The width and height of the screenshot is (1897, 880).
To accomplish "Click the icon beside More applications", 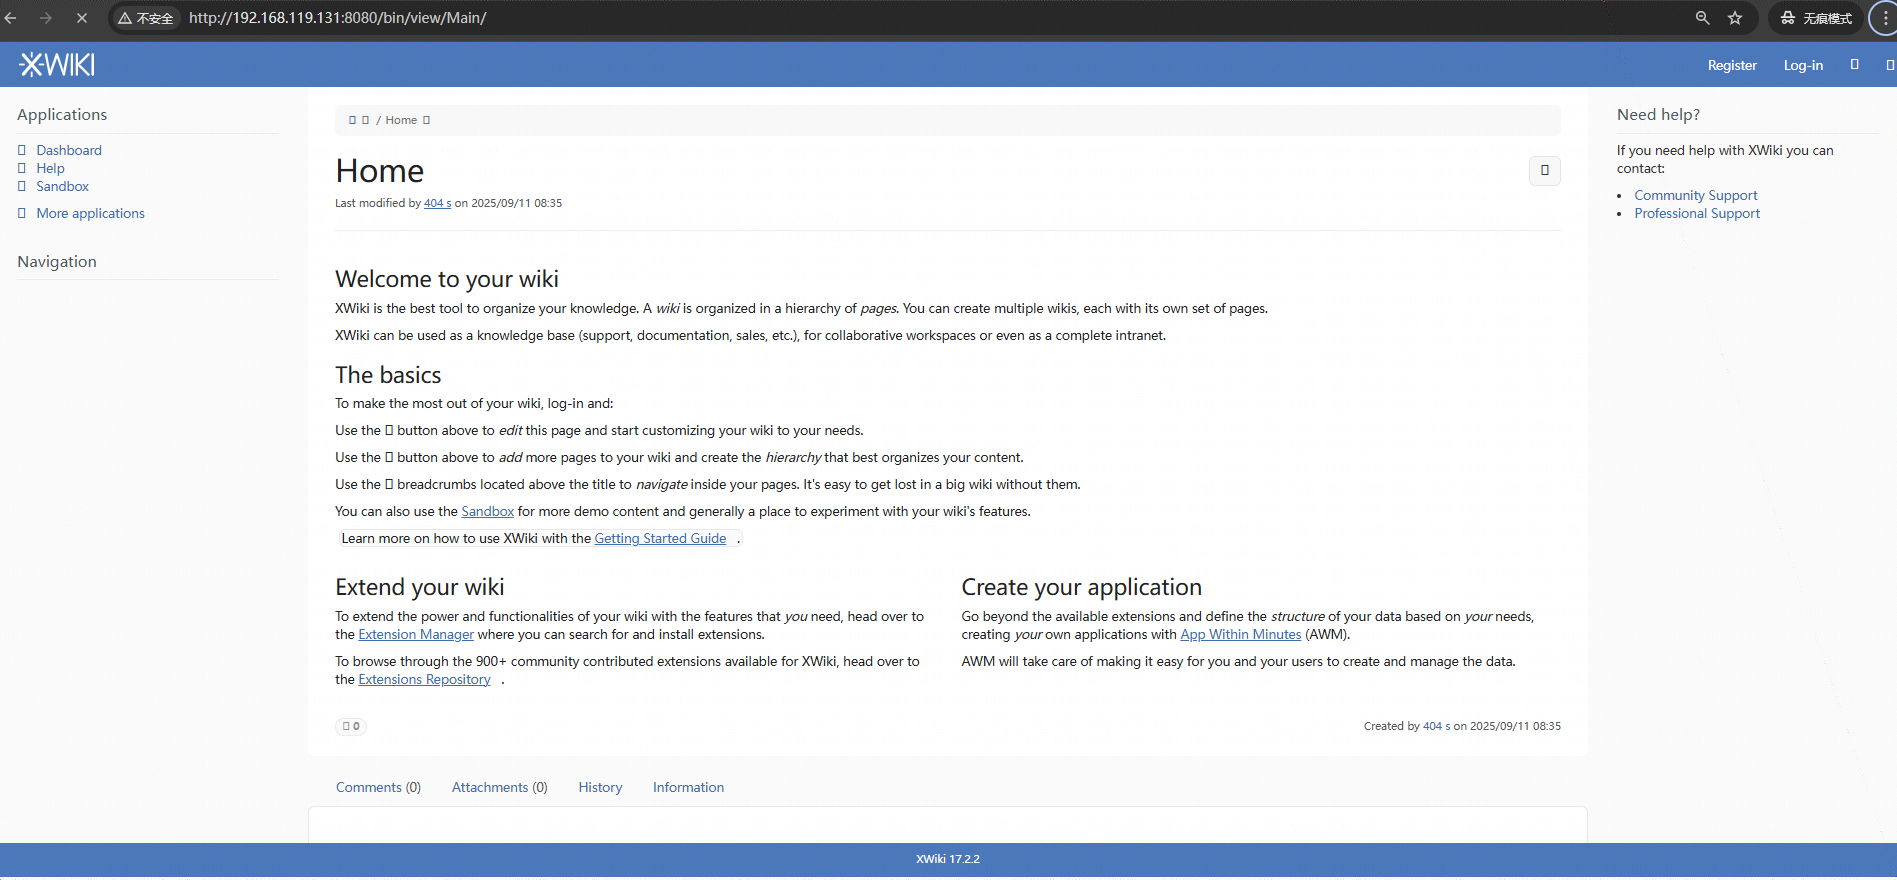I will (x=22, y=214).
